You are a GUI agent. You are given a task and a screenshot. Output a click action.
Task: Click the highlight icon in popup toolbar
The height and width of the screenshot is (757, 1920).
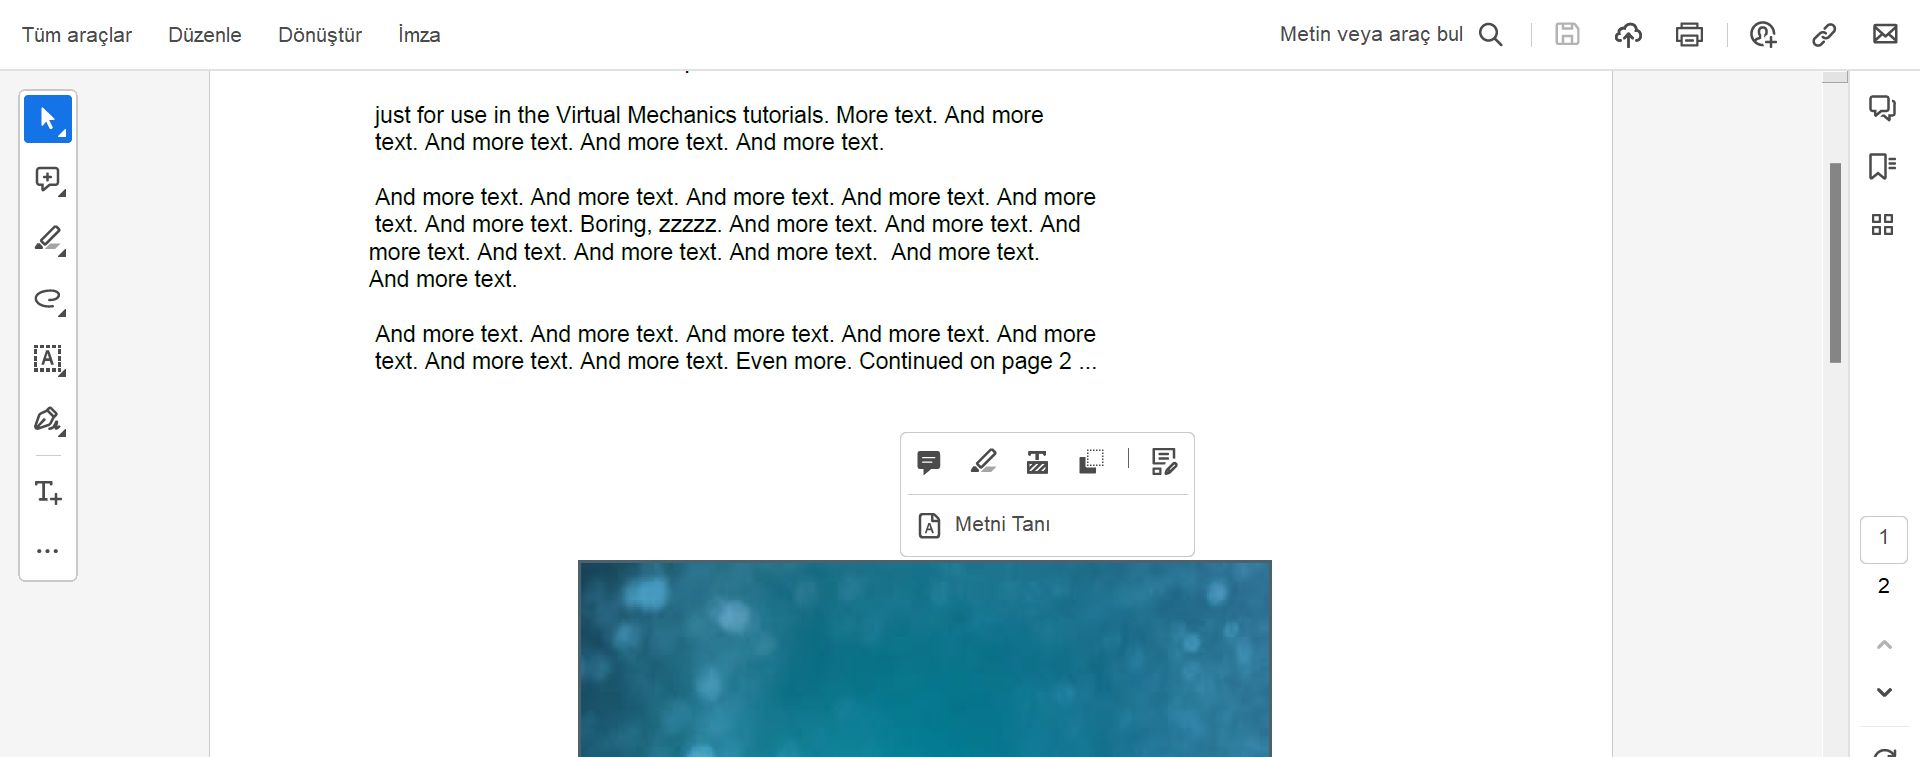983,461
